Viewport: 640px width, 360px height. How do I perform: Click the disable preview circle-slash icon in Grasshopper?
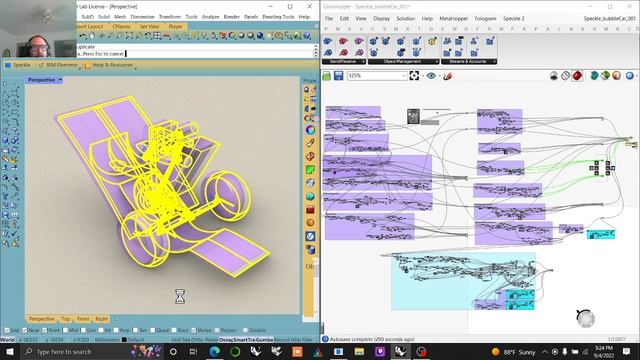click(x=565, y=76)
